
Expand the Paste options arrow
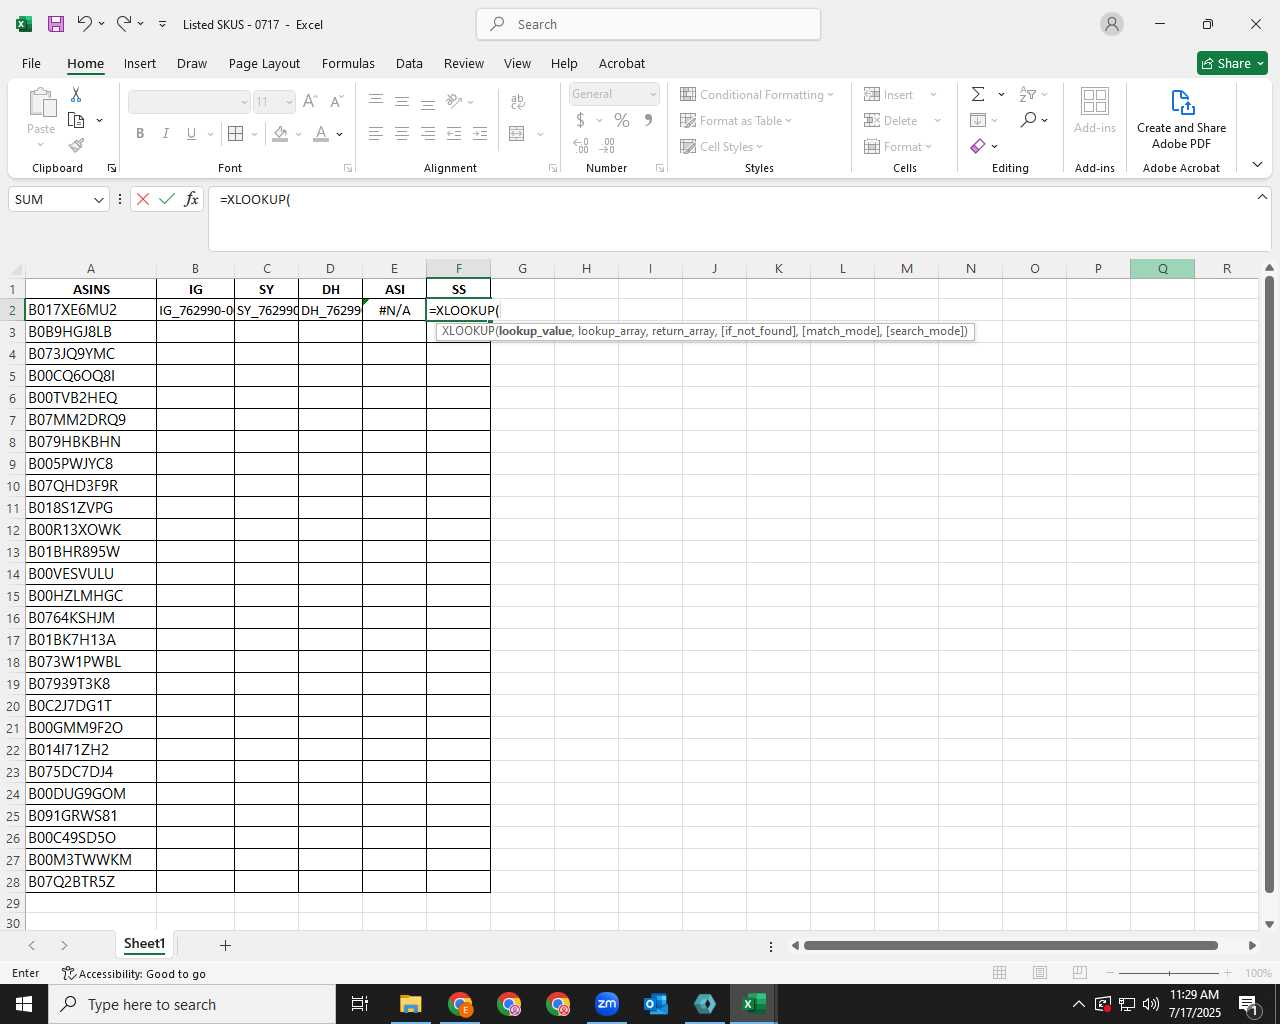41,145
